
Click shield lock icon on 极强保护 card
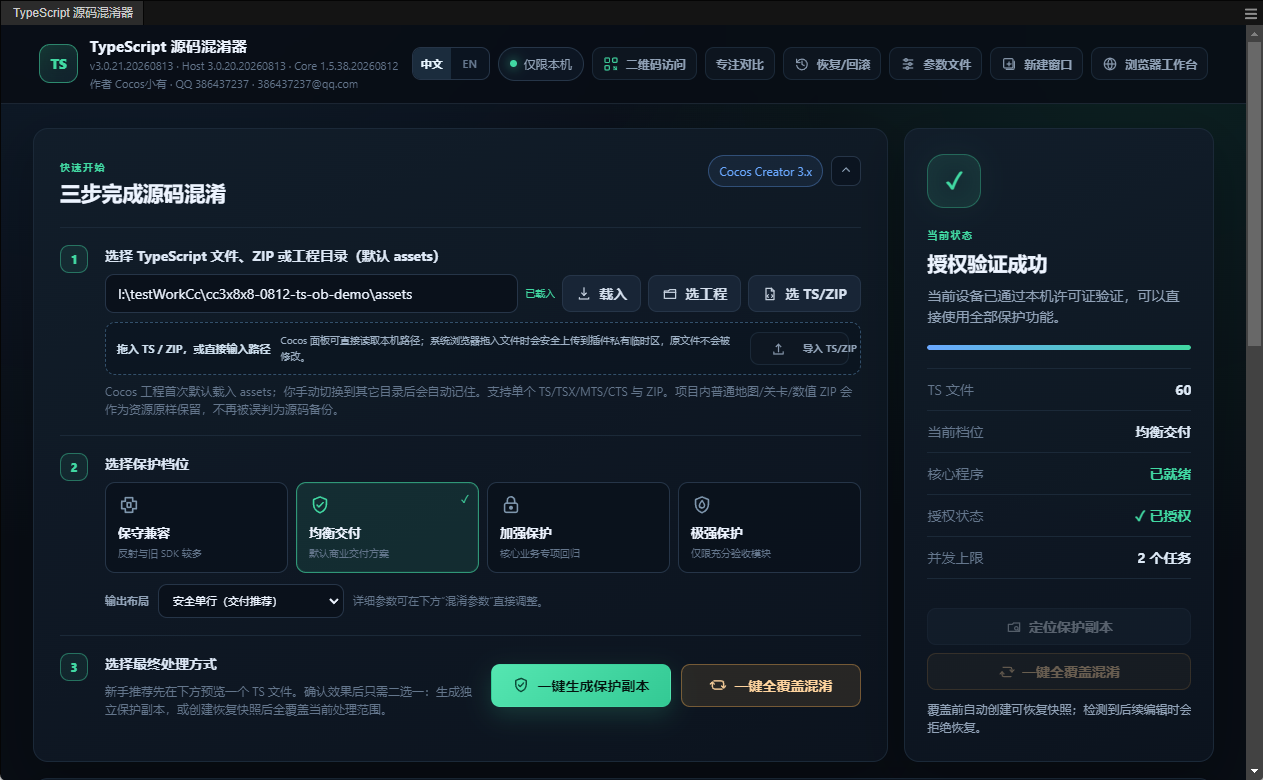click(x=702, y=505)
